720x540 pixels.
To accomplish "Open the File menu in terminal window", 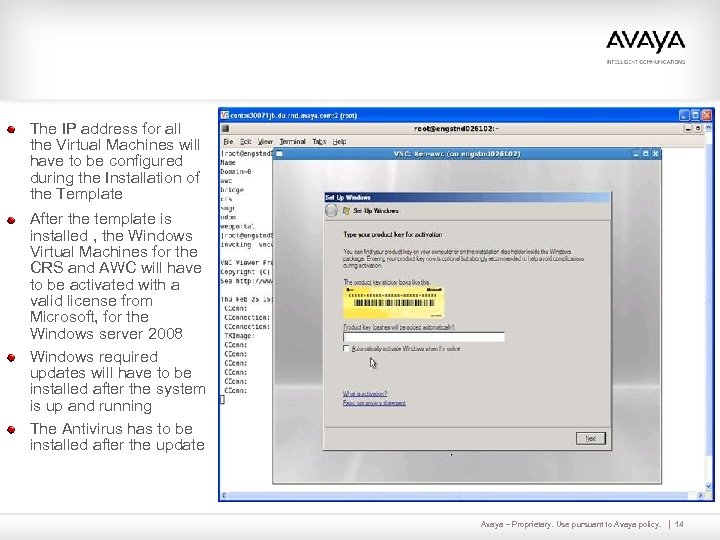I will click(228, 141).
